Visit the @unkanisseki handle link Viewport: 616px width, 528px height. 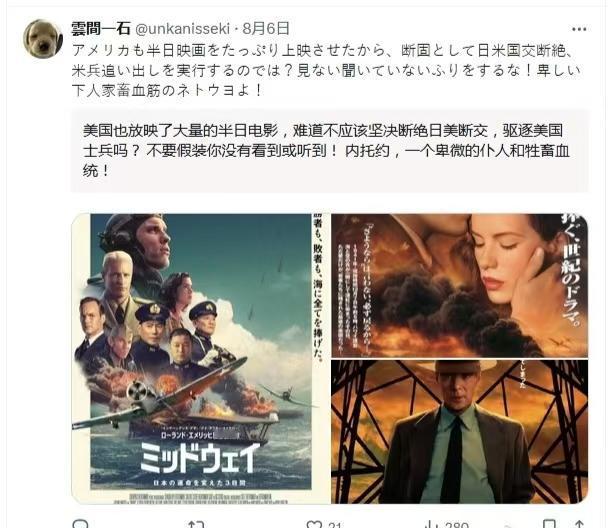[x=182, y=29]
